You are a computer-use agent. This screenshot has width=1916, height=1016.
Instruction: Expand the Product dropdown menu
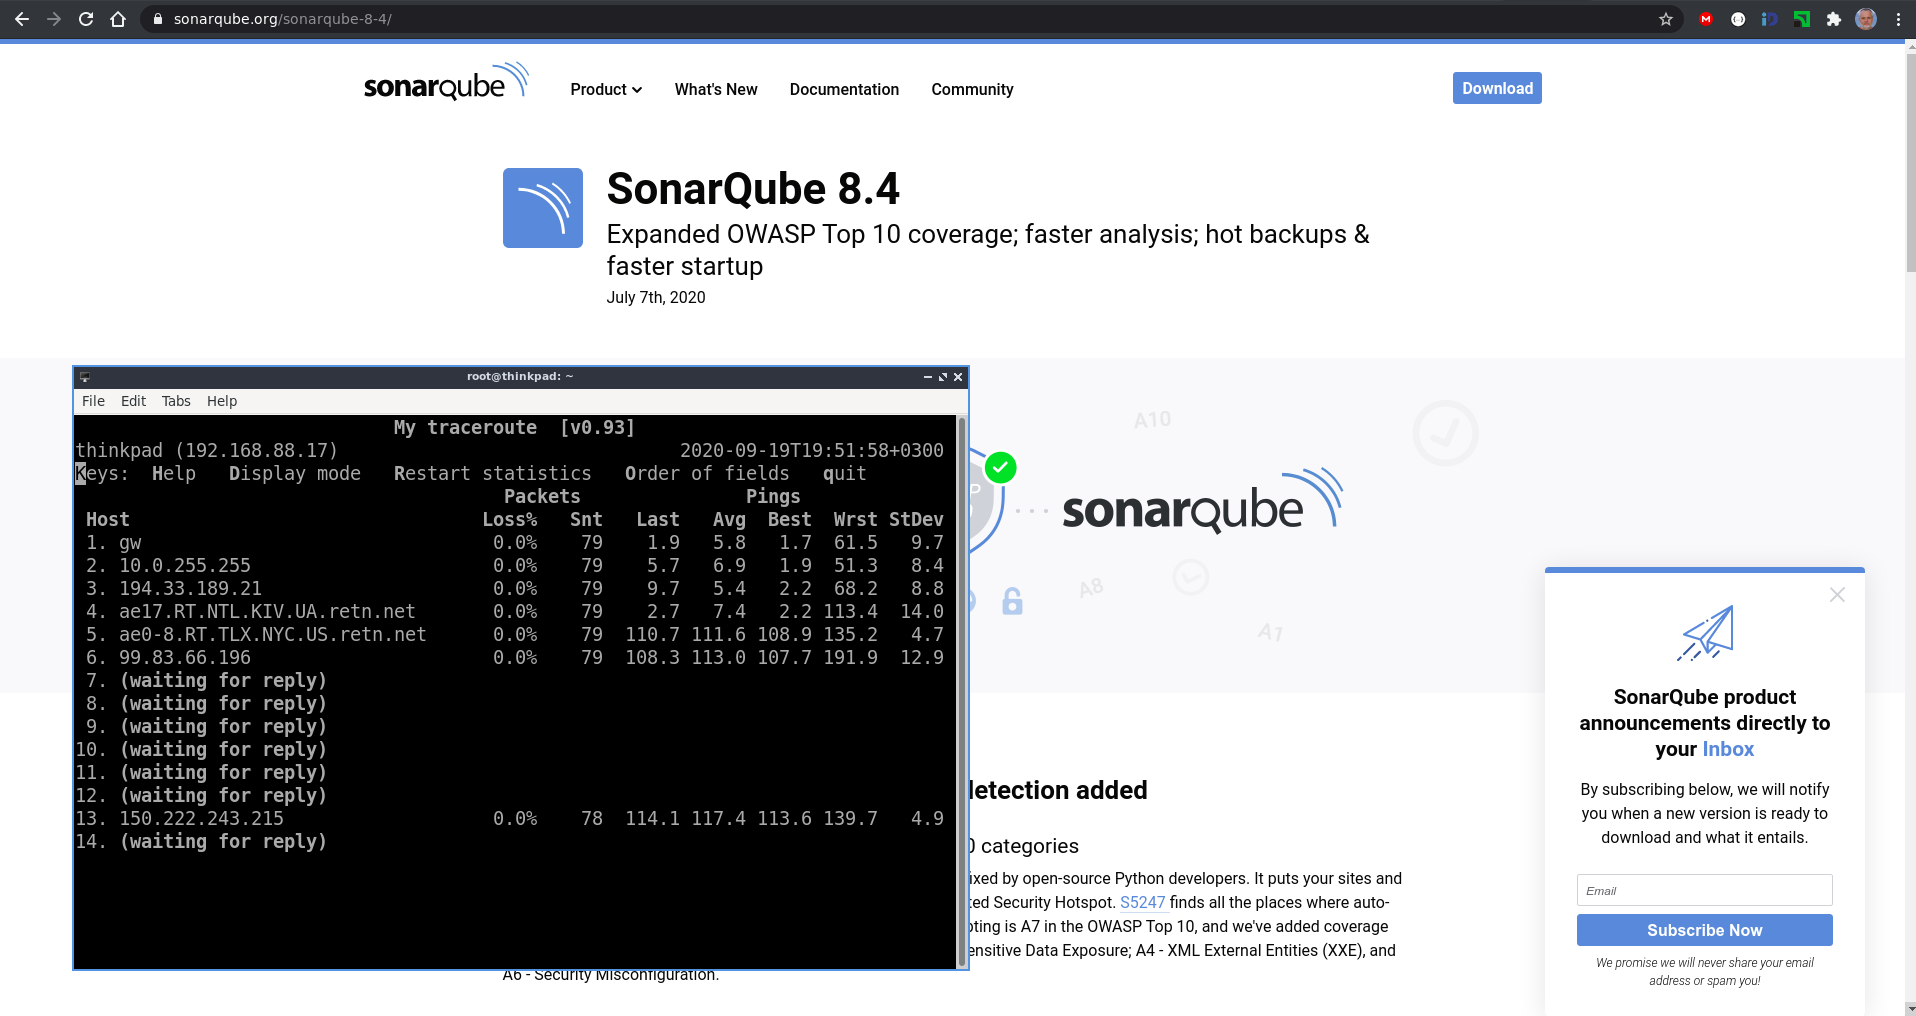tap(606, 90)
